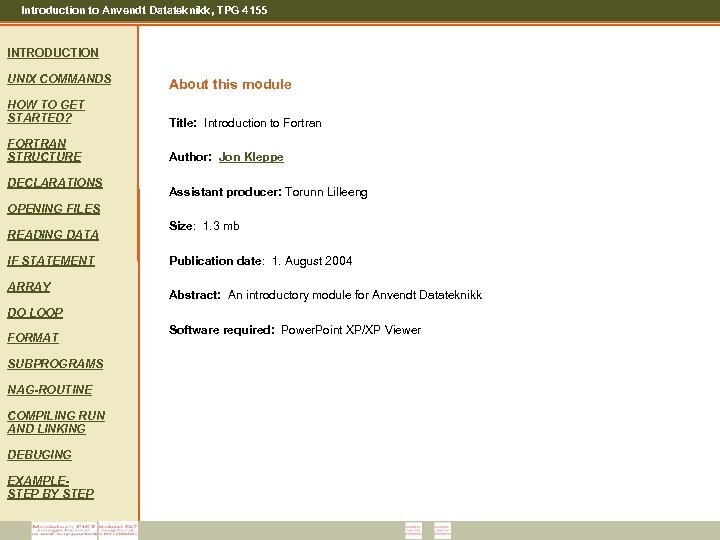This screenshot has width=720, height=540.
Task: Click the header title 'Introduction to Anvendt Datateknikk, TPG 4155'
Action: (x=144, y=10)
